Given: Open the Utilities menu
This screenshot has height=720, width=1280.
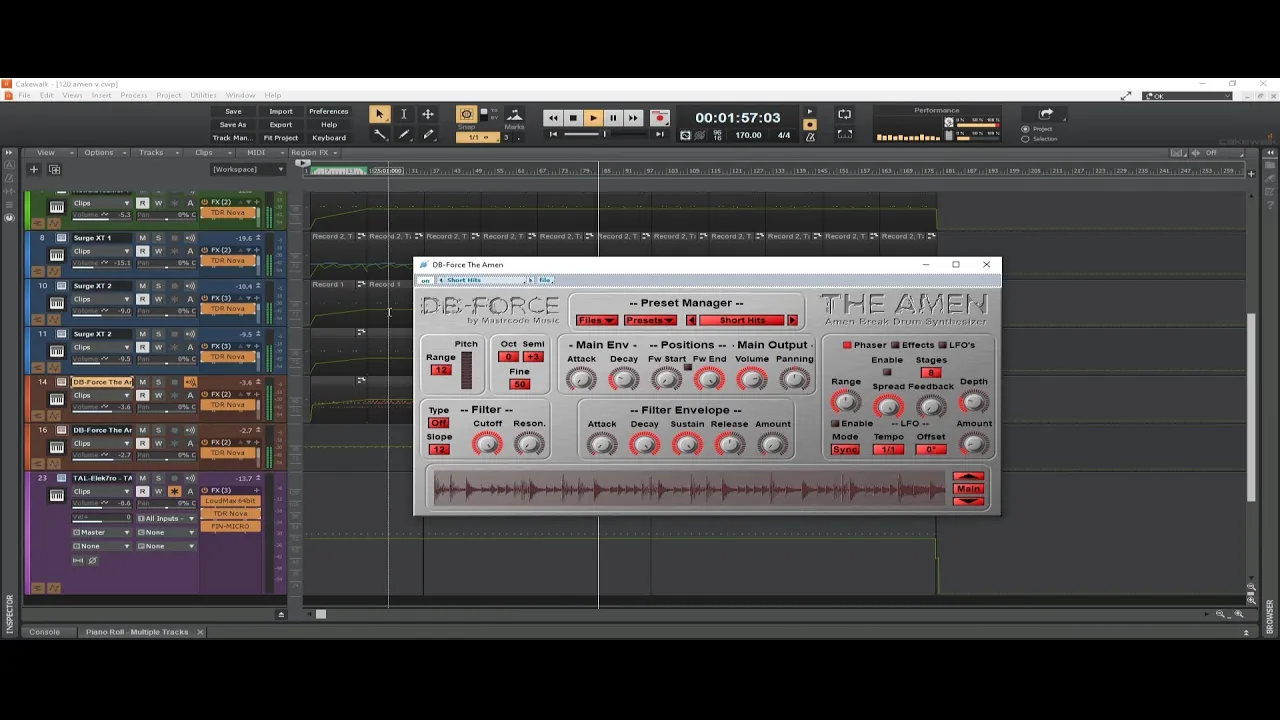Looking at the screenshot, I should (x=203, y=95).
